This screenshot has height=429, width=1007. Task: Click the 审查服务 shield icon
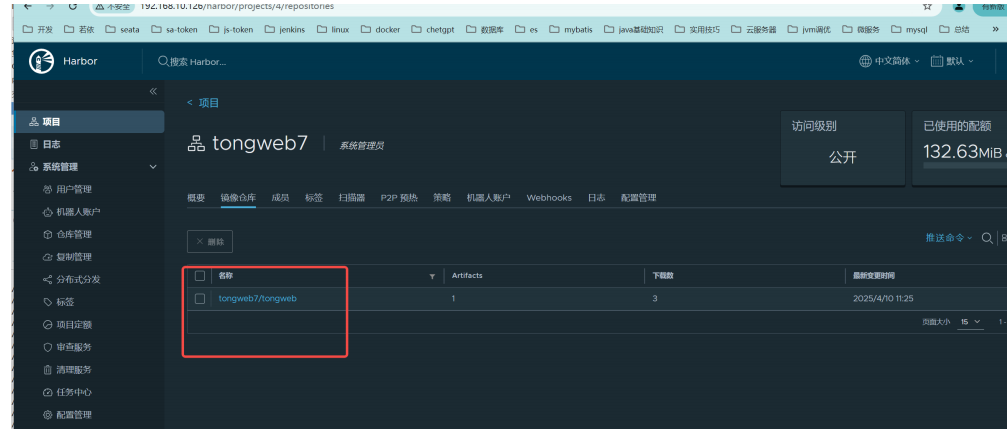(x=47, y=347)
